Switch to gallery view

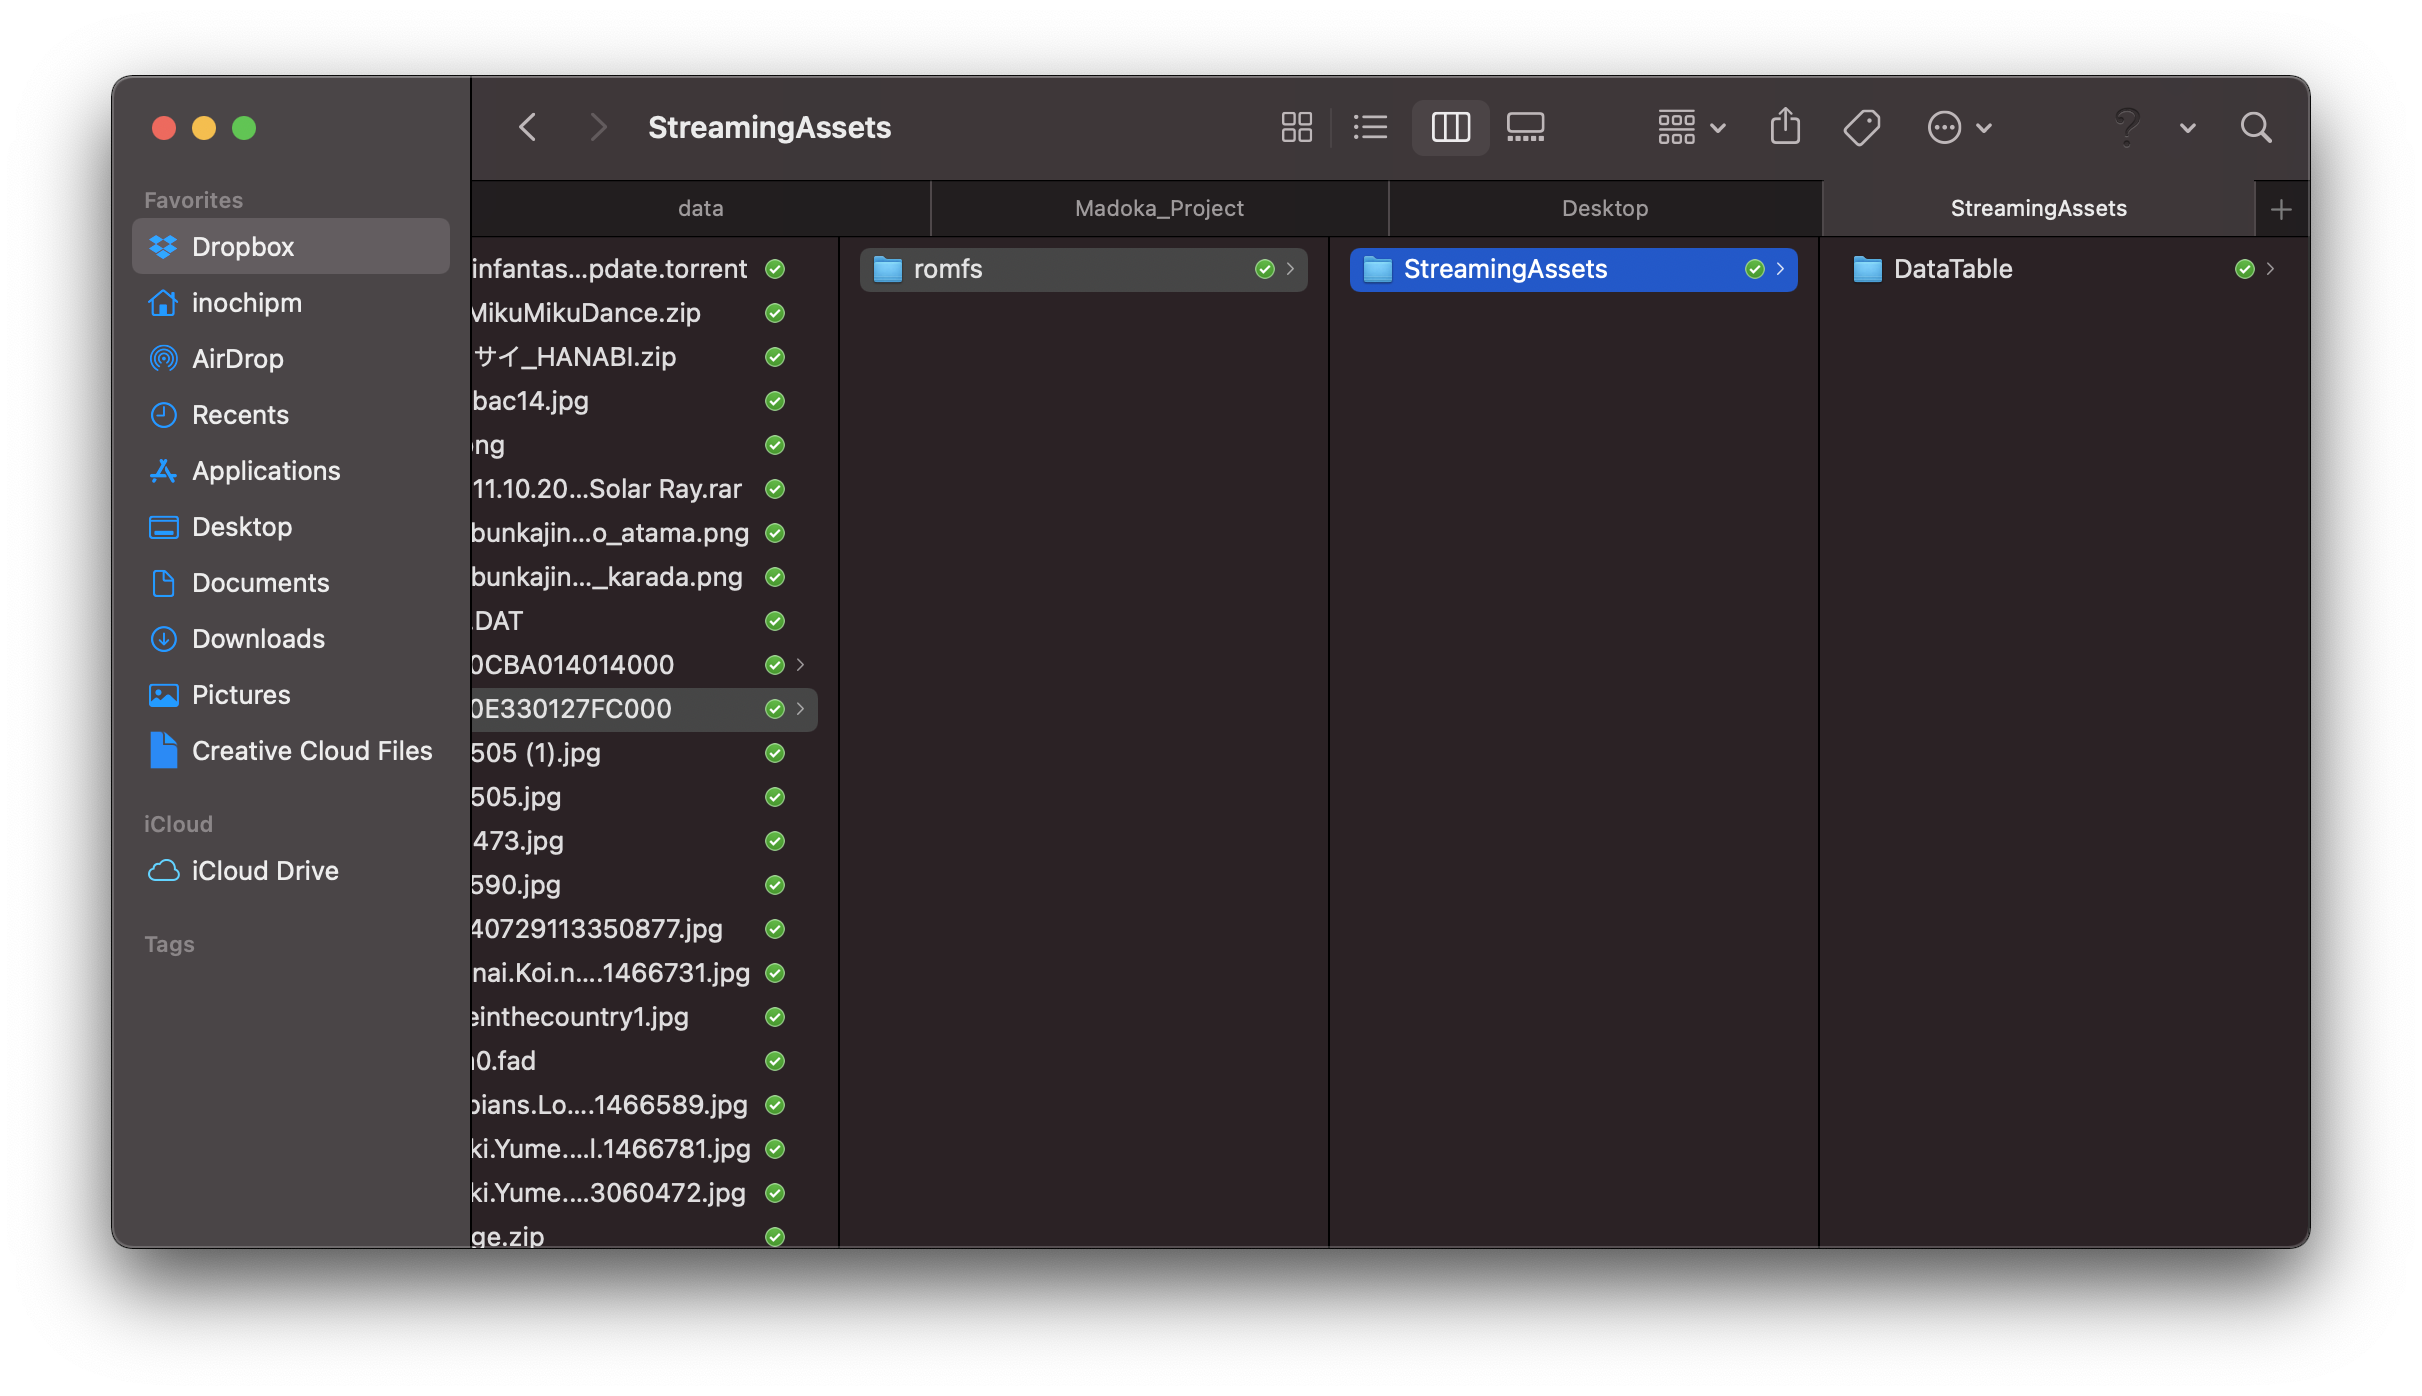1525,127
